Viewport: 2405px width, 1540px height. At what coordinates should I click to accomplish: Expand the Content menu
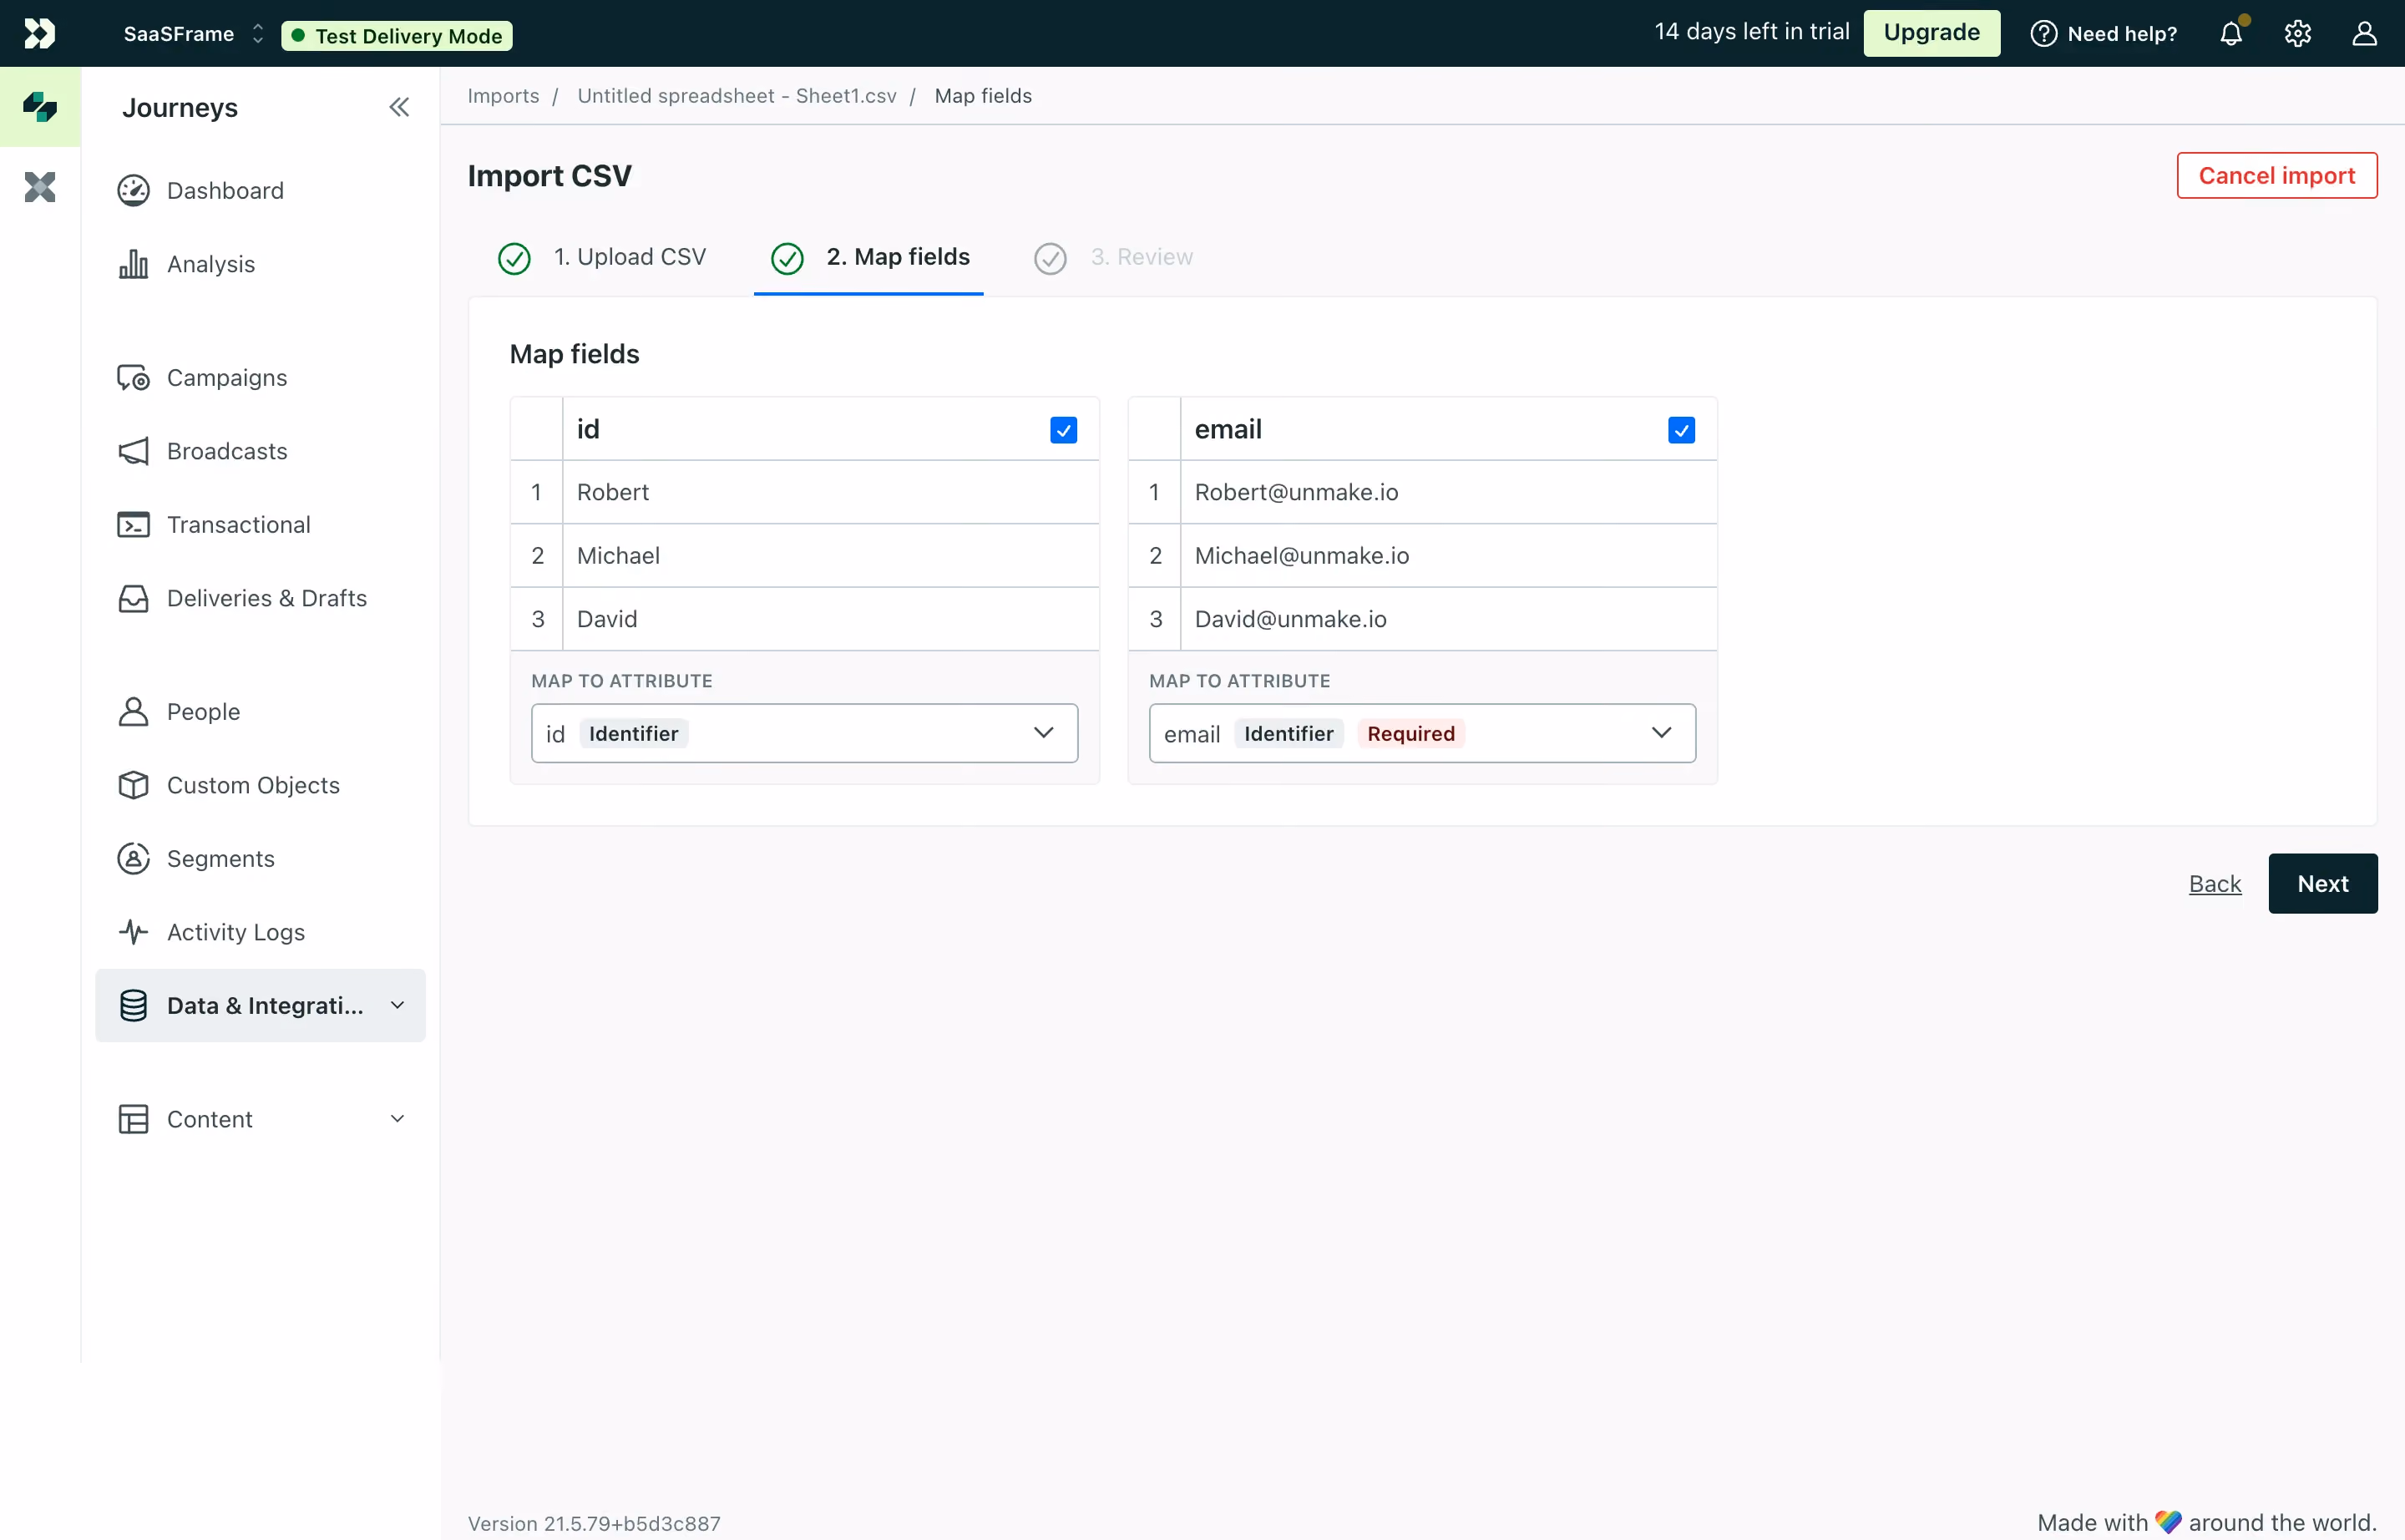pos(260,1119)
